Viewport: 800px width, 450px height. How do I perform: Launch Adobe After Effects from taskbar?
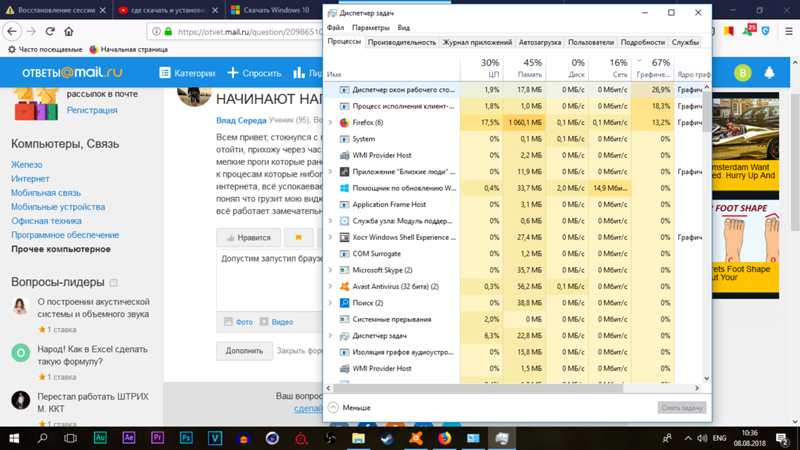(129, 438)
